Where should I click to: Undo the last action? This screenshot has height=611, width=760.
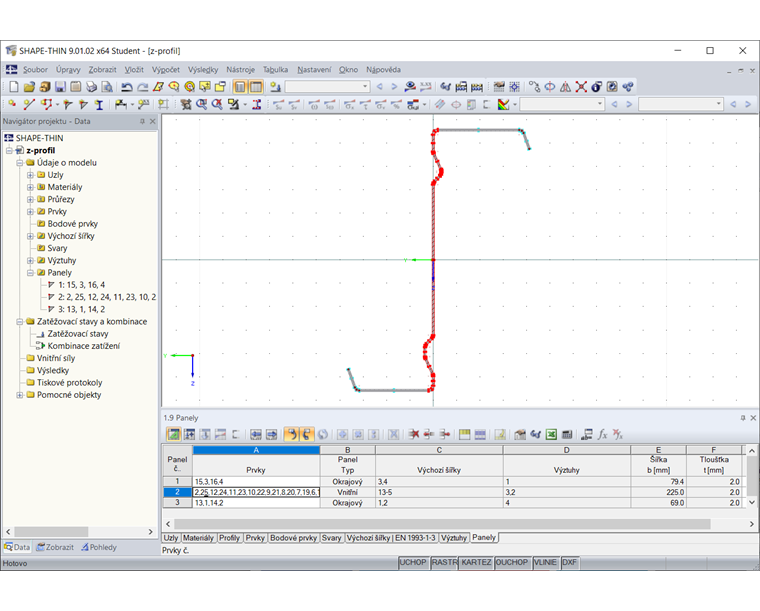[127, 87]
